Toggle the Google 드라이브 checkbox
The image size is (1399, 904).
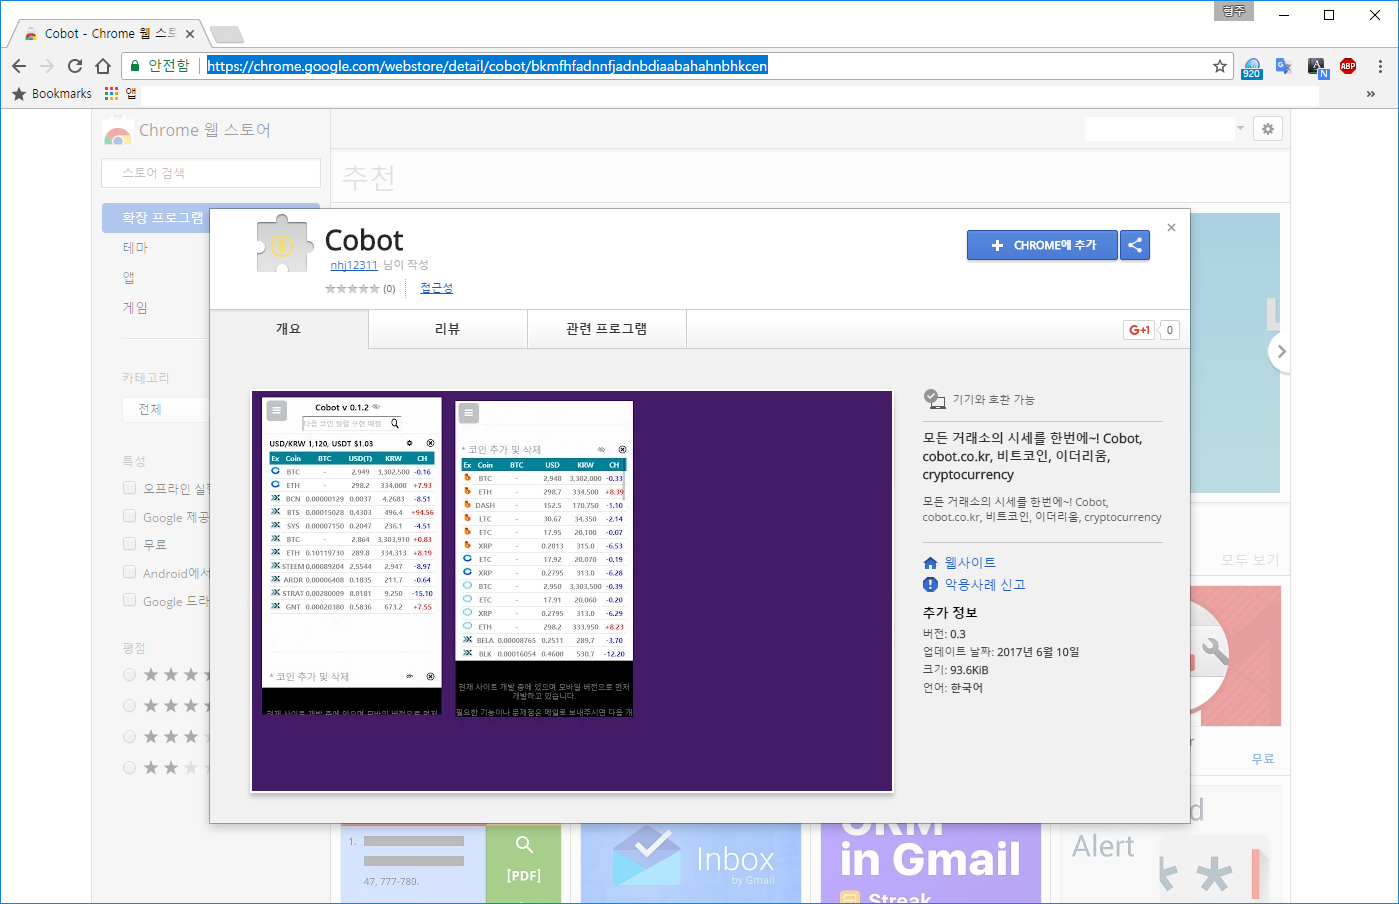(x=129, y=600)
